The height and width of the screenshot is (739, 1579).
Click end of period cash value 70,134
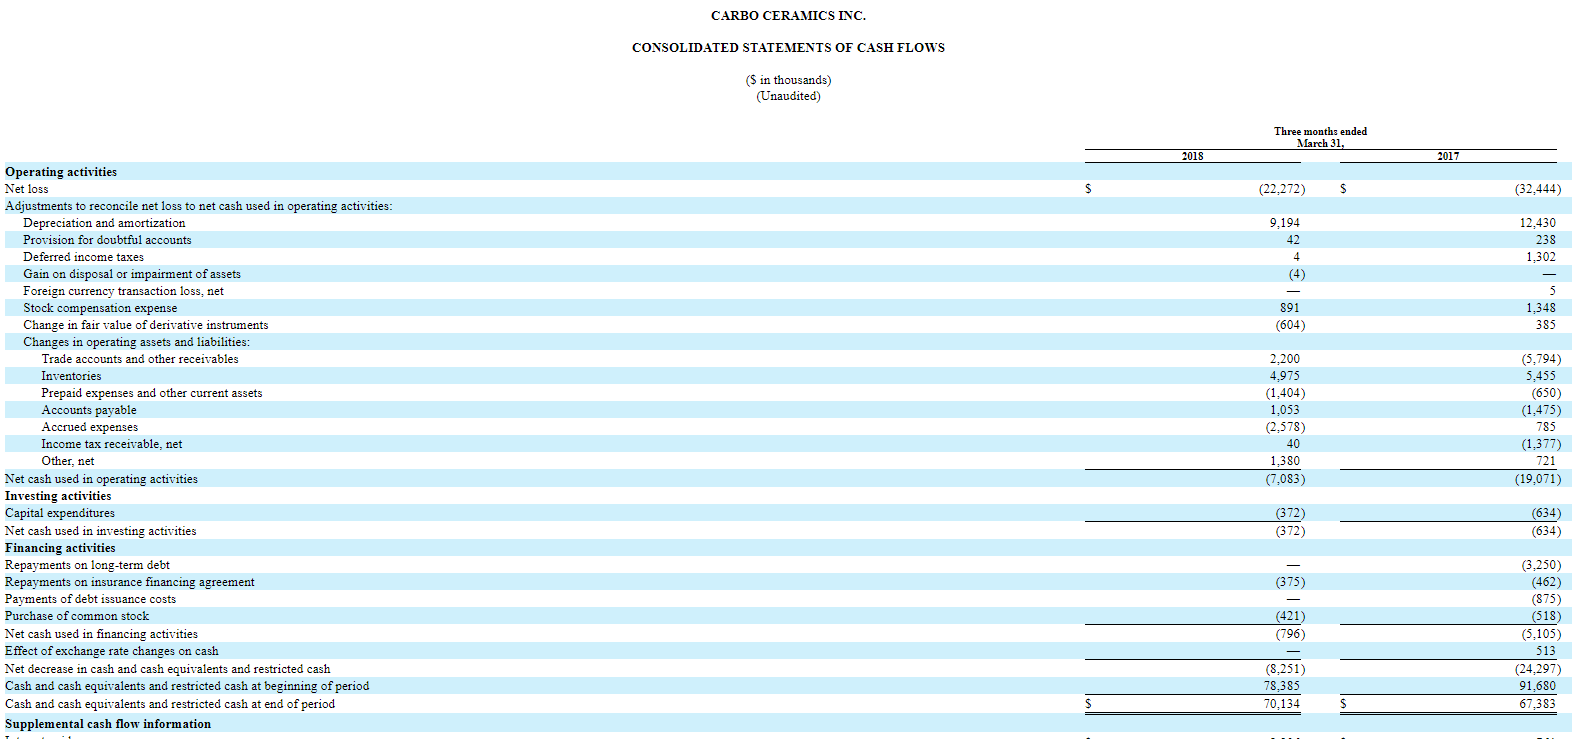click(x=1282, y=704)
